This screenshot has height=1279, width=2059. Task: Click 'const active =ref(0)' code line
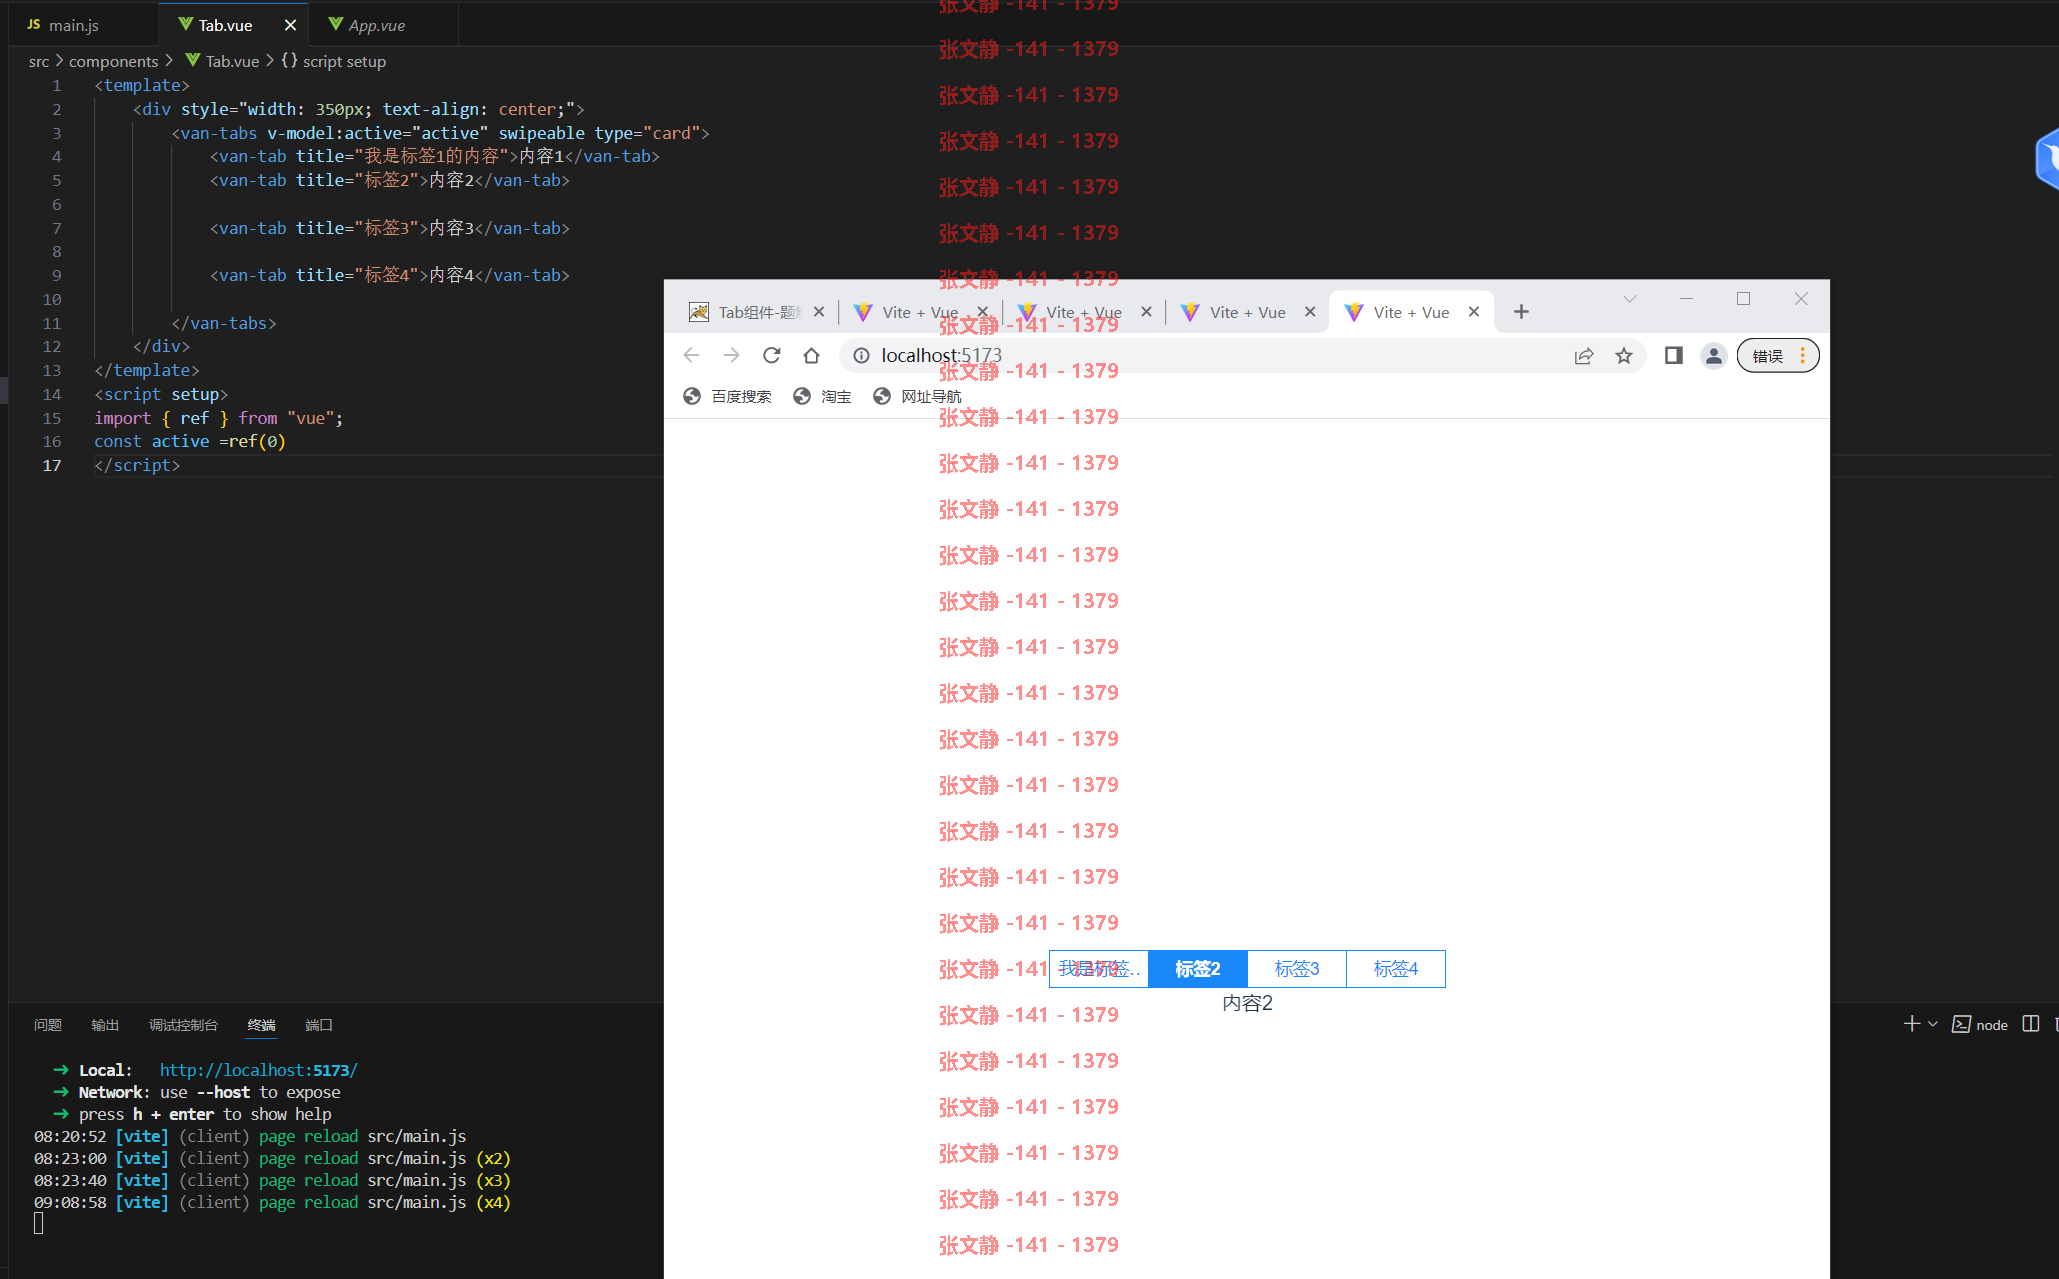point(190,441)
